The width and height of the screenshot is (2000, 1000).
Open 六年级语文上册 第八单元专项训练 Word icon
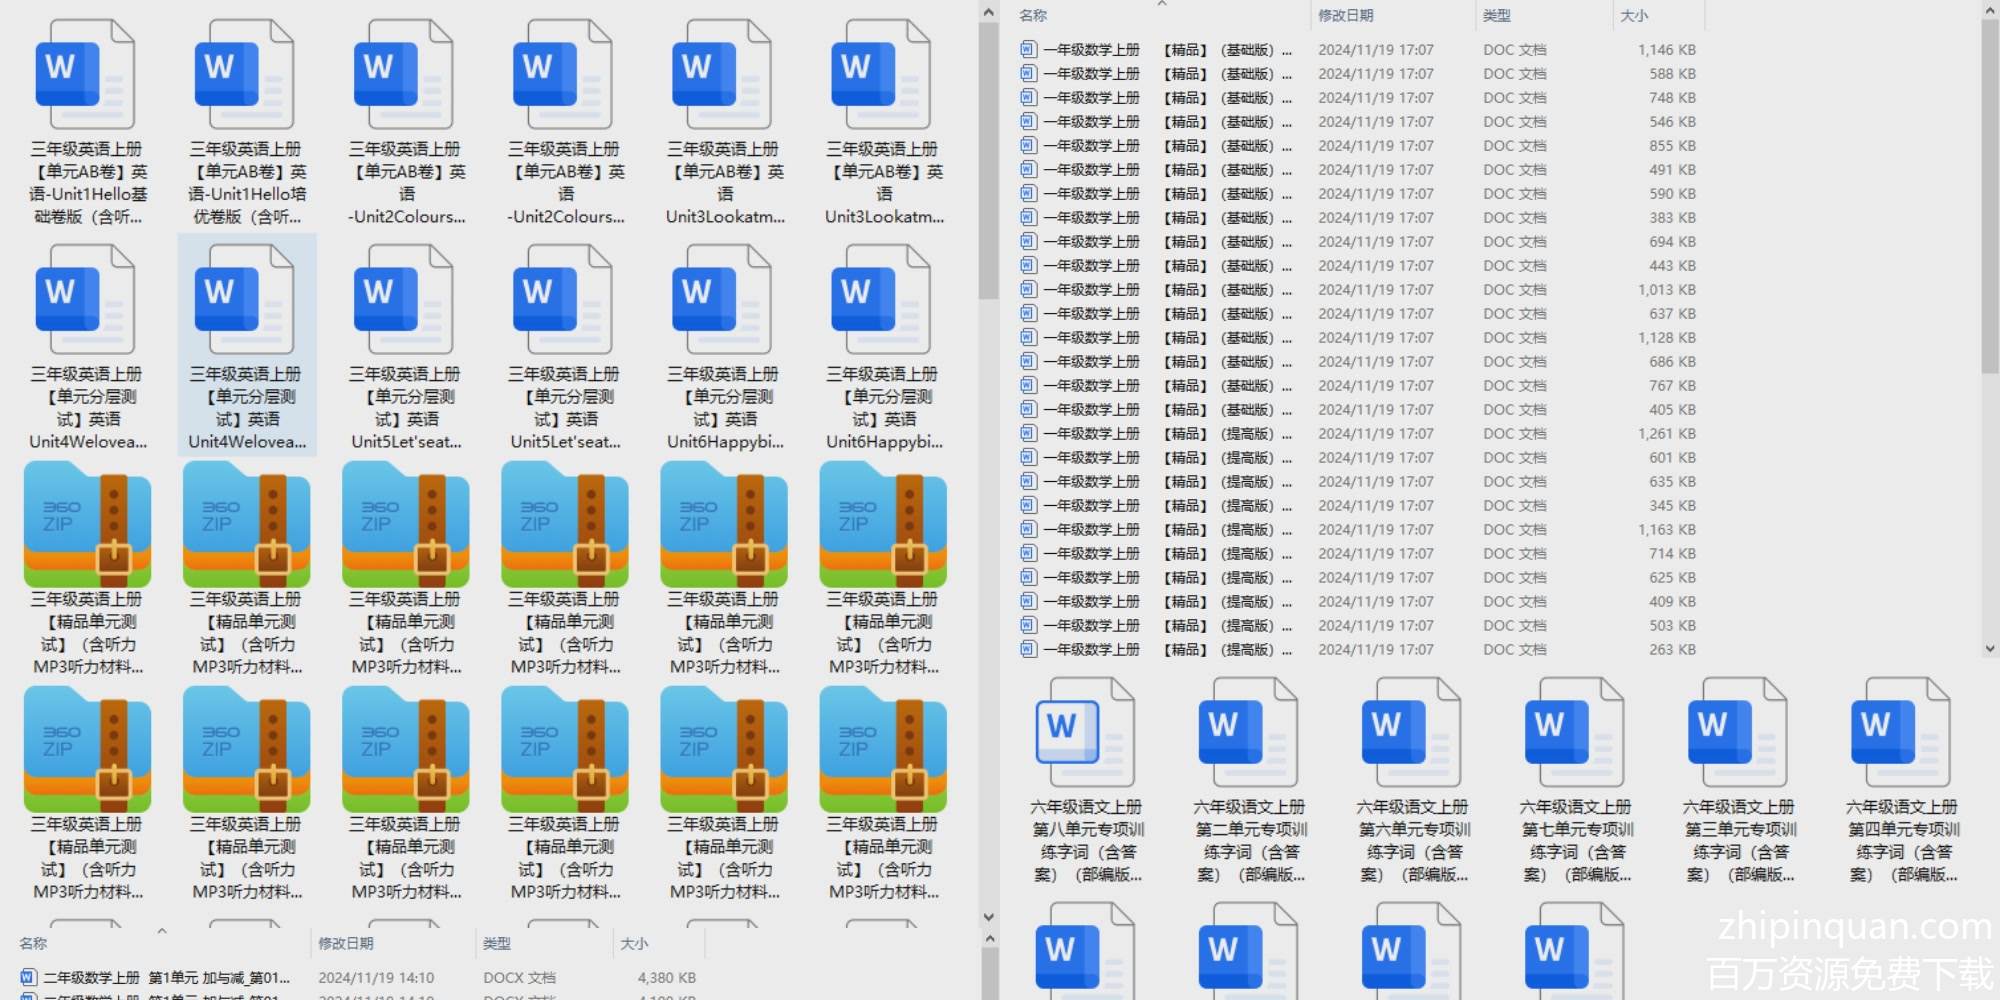(x=1086, y=731)
